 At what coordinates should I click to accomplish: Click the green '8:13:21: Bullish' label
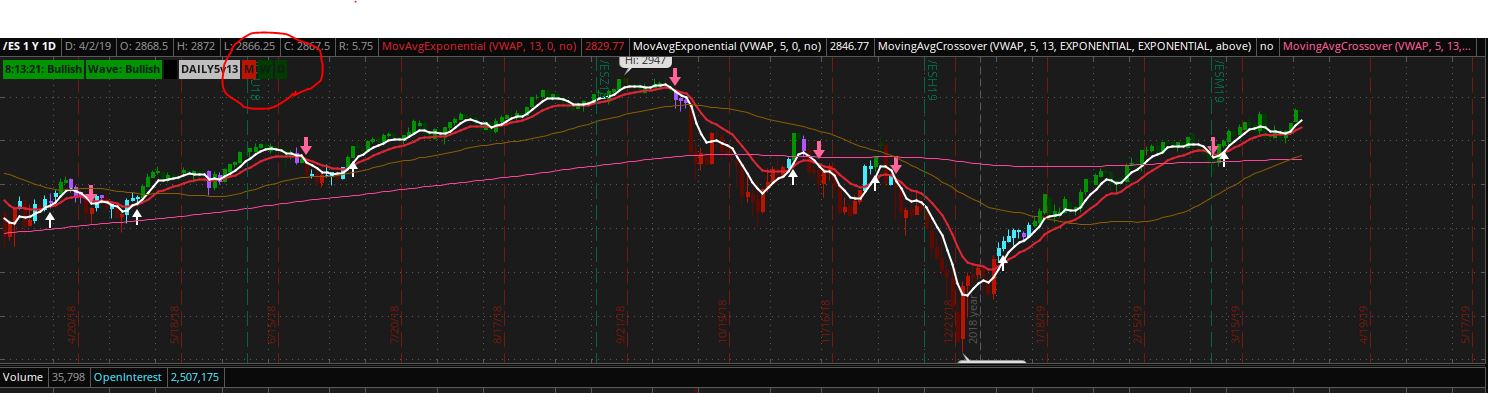coord(43,69)
